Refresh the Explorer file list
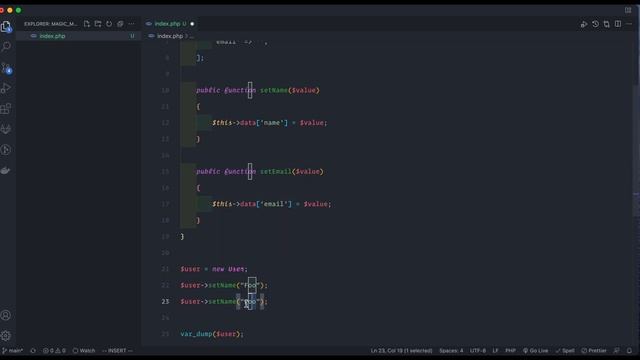Image resolution: width=640 pixels, height=360 pixels. (x=109, y=24)
